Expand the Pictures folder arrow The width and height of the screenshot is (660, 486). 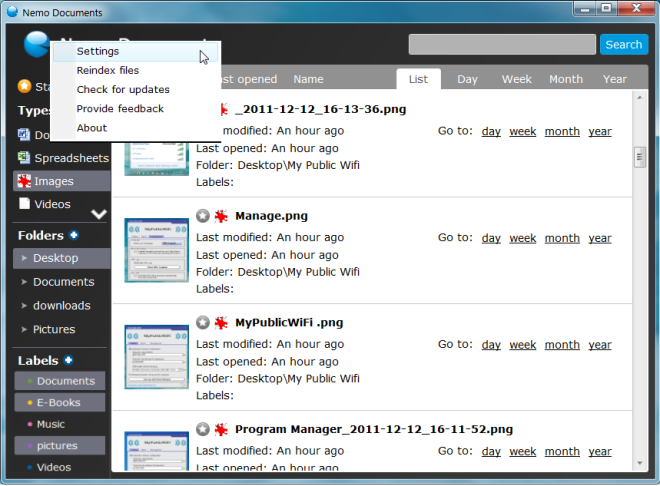coord(24,329)
